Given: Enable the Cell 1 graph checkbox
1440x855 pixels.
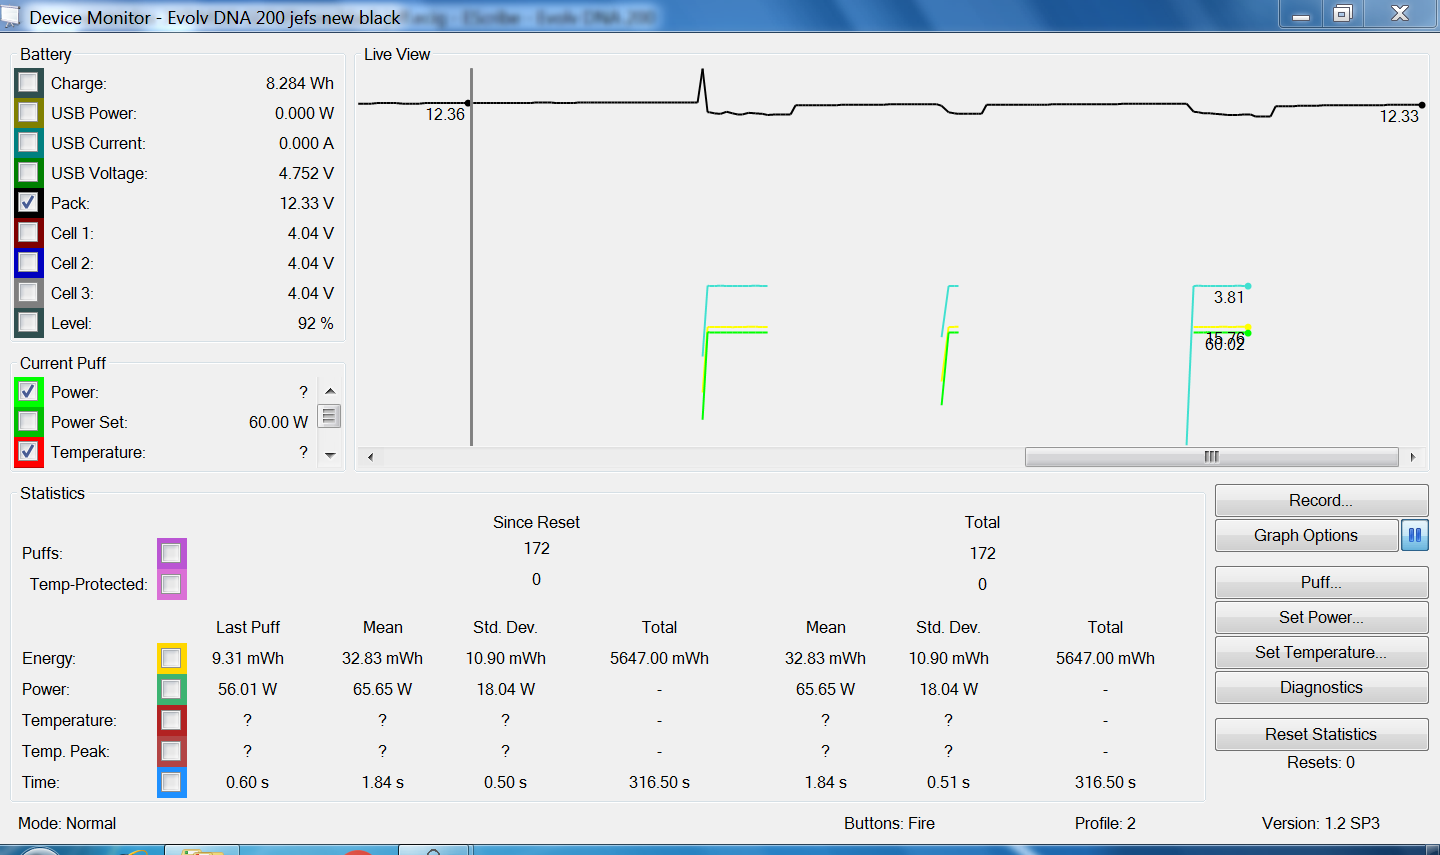Looking at the screenshot, I should pos(28,233).
